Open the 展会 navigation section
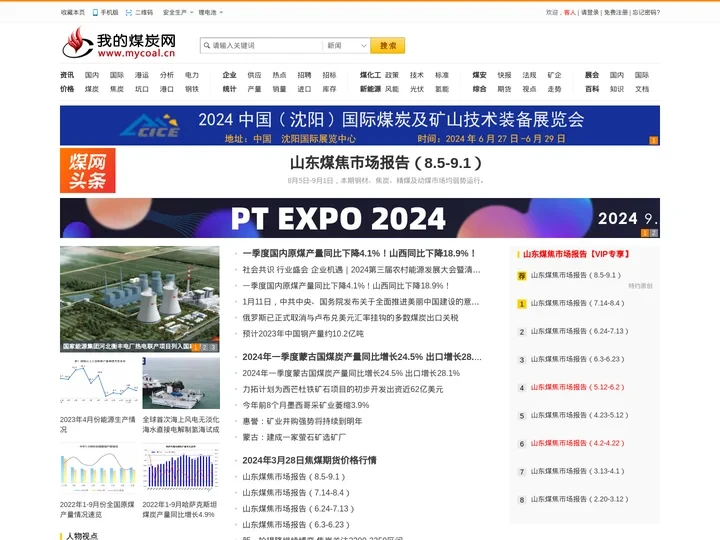This screenshot has width=720, height=540. click(x=592, y=75)
